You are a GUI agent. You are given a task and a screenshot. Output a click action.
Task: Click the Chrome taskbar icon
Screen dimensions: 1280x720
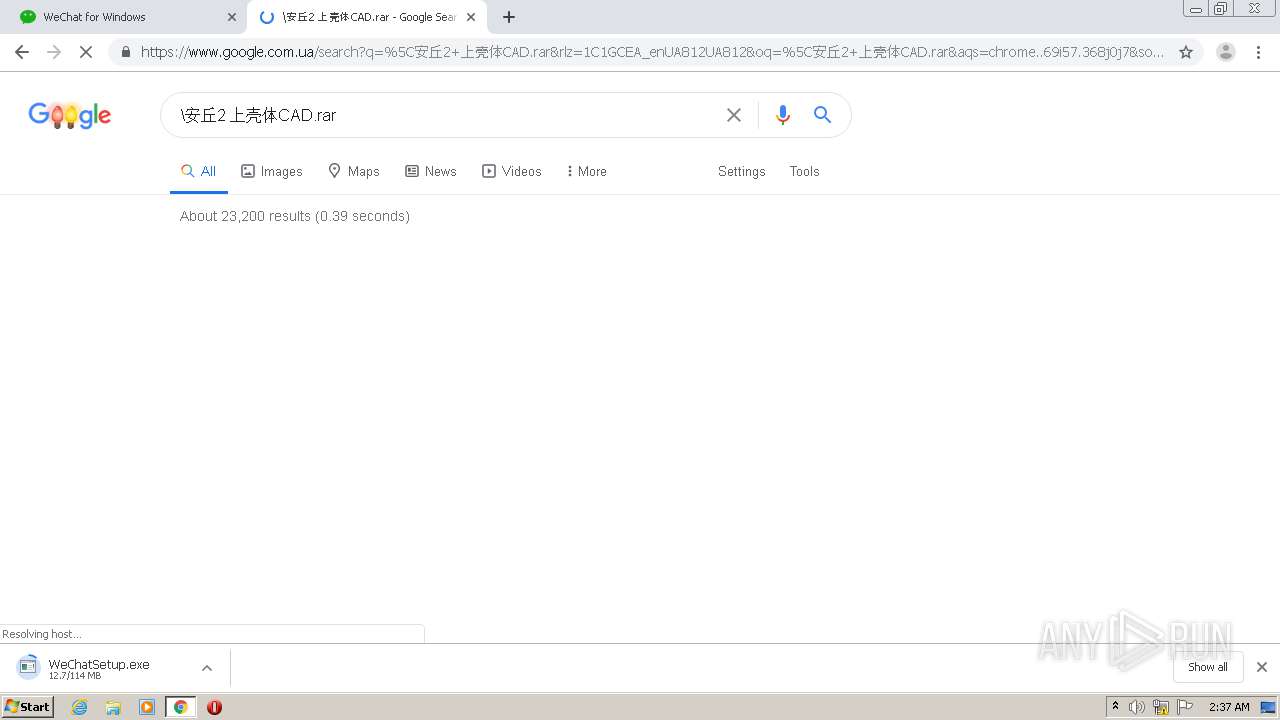181,707
